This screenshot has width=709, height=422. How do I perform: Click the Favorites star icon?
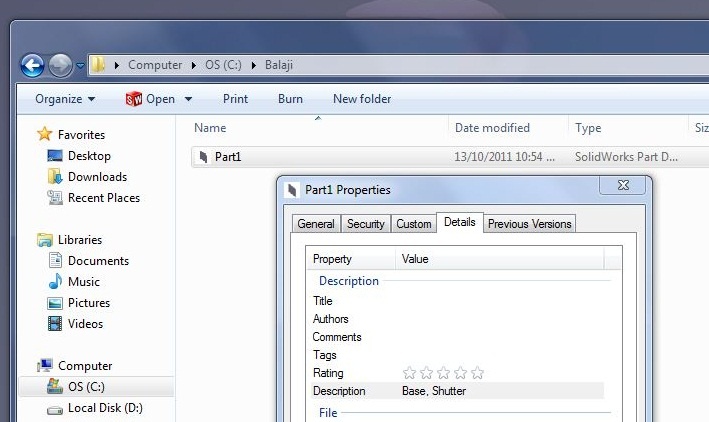tap(45, 134)
